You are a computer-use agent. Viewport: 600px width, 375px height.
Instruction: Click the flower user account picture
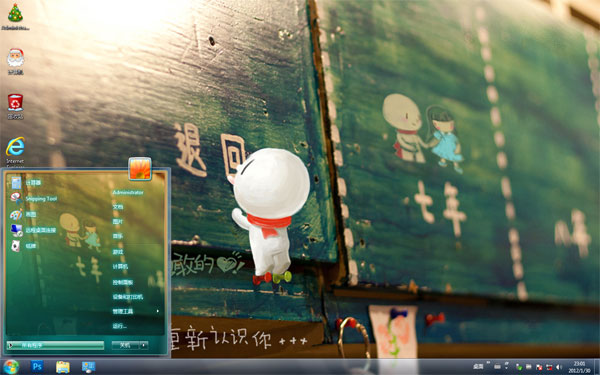click(140, 168)
